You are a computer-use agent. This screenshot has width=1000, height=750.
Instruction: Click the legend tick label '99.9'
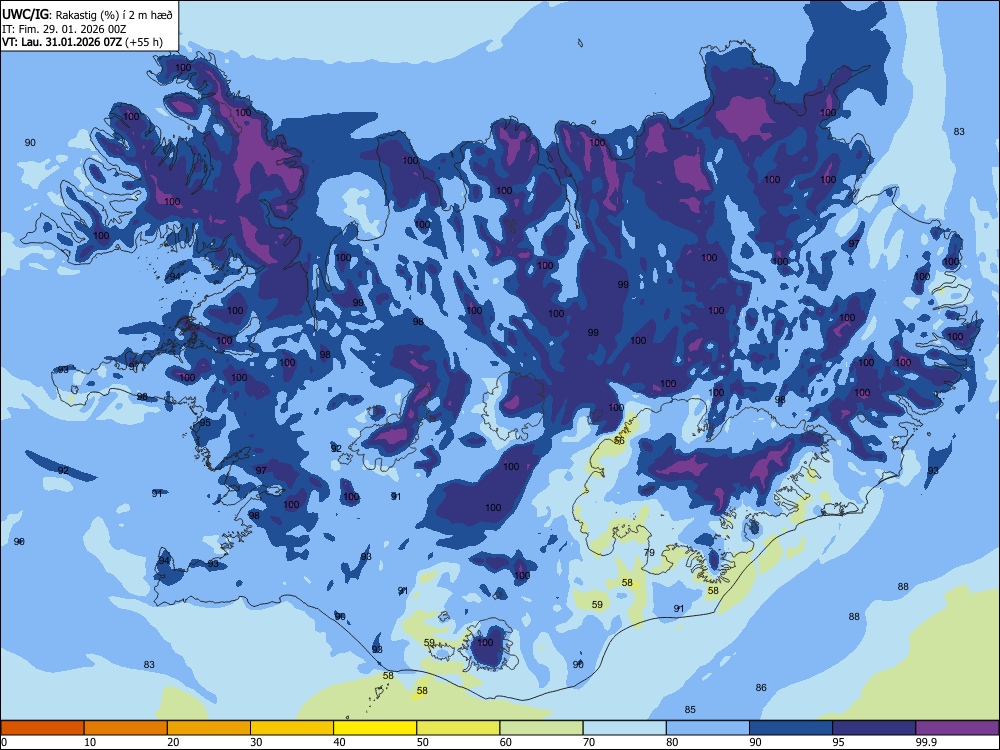tap(926, 742)
